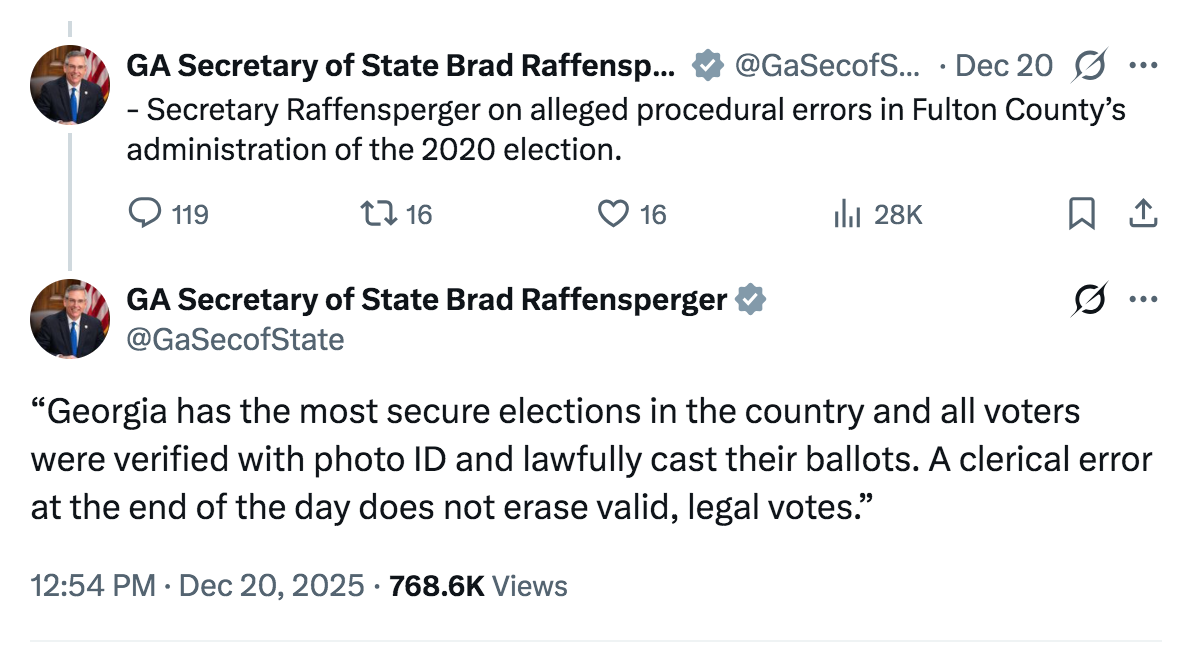This screenshot has width=1190, height=646.
Task: Click the 768.6K Views count
Action: pos(478,585)
